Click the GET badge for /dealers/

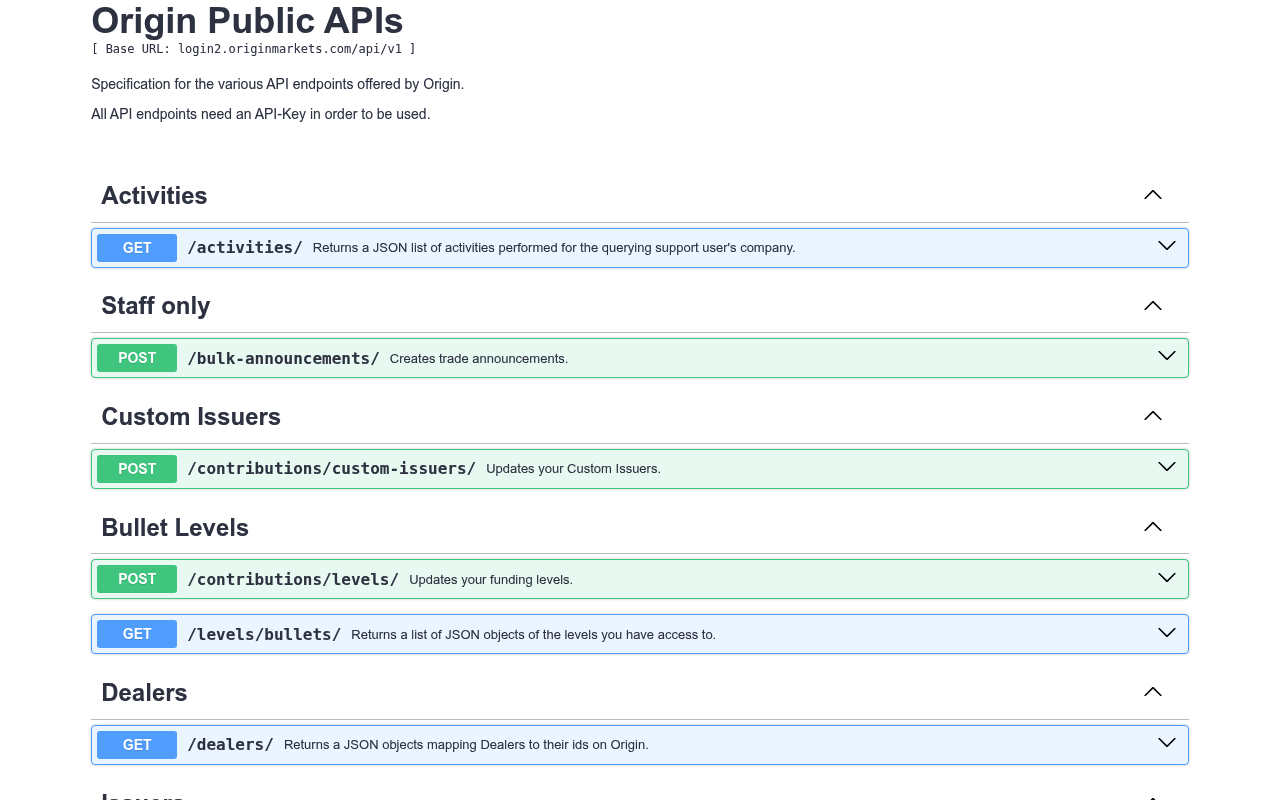click(x=137, y=745)
